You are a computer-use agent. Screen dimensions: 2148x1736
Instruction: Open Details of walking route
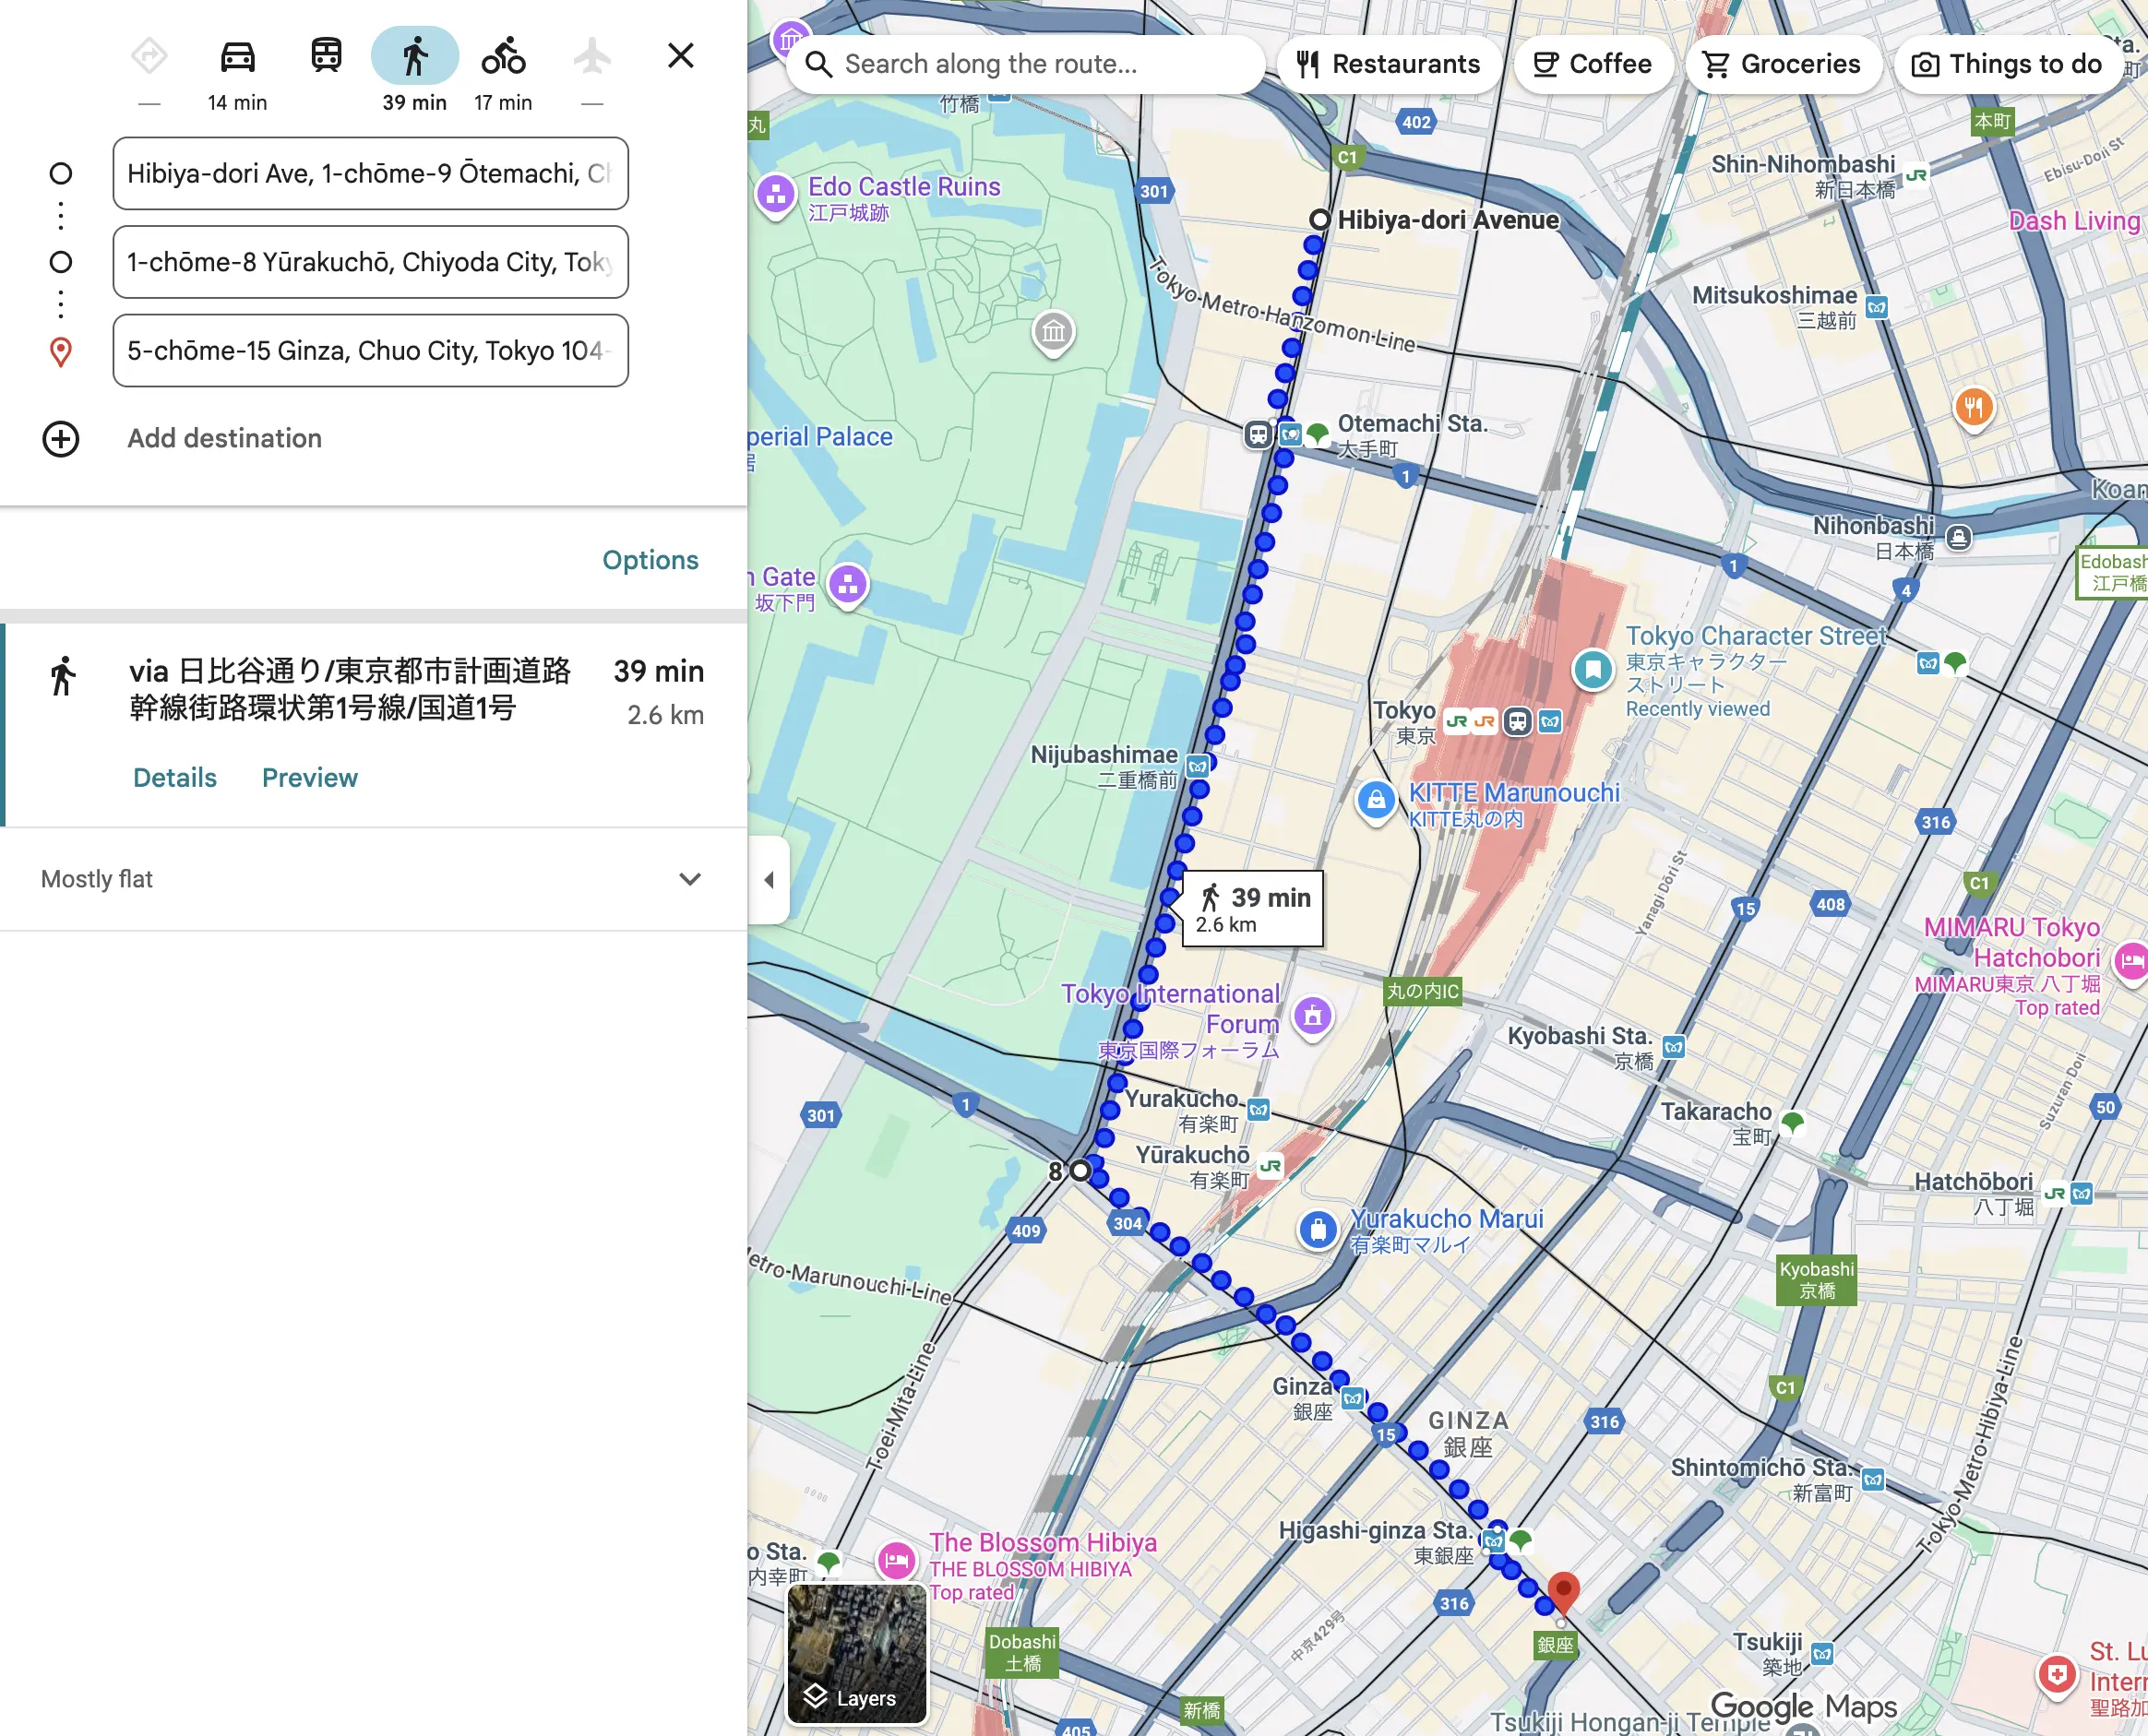coord(175,778)
